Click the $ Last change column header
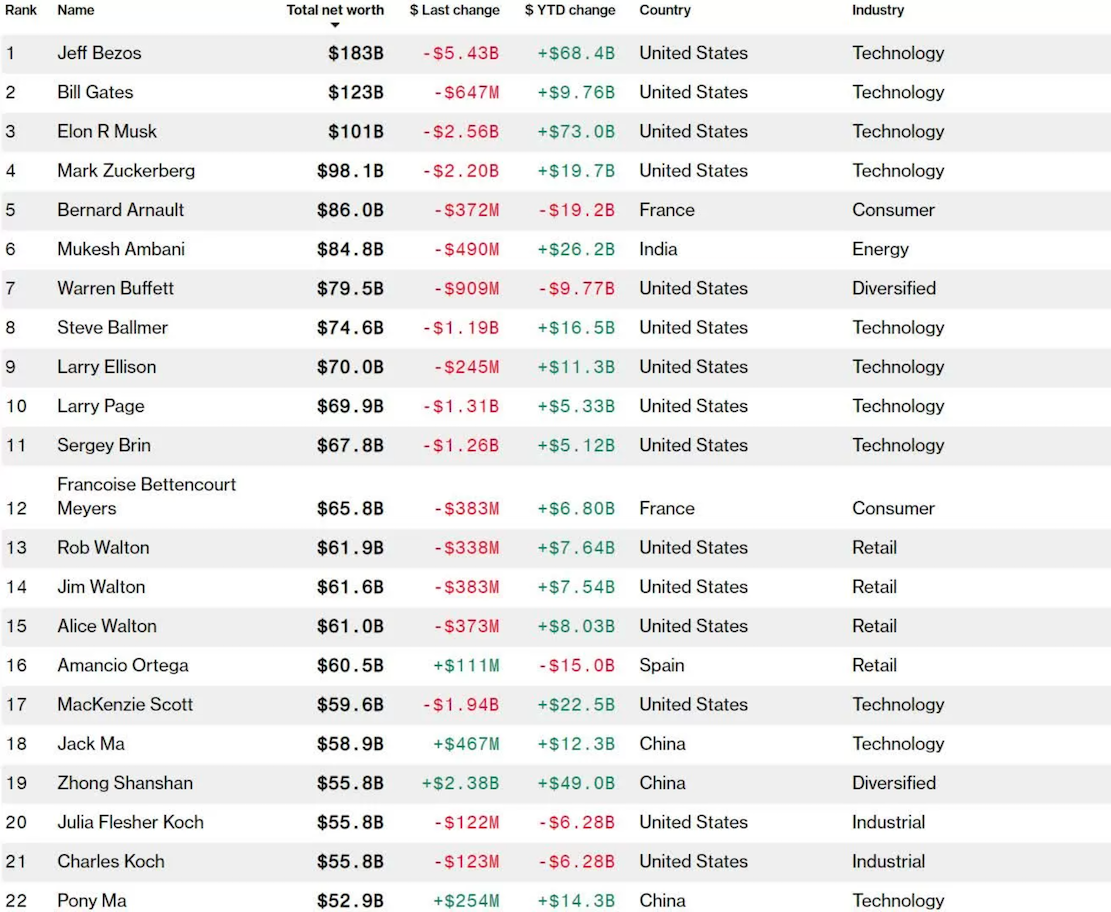1111x912 pixels. (454, 10)
